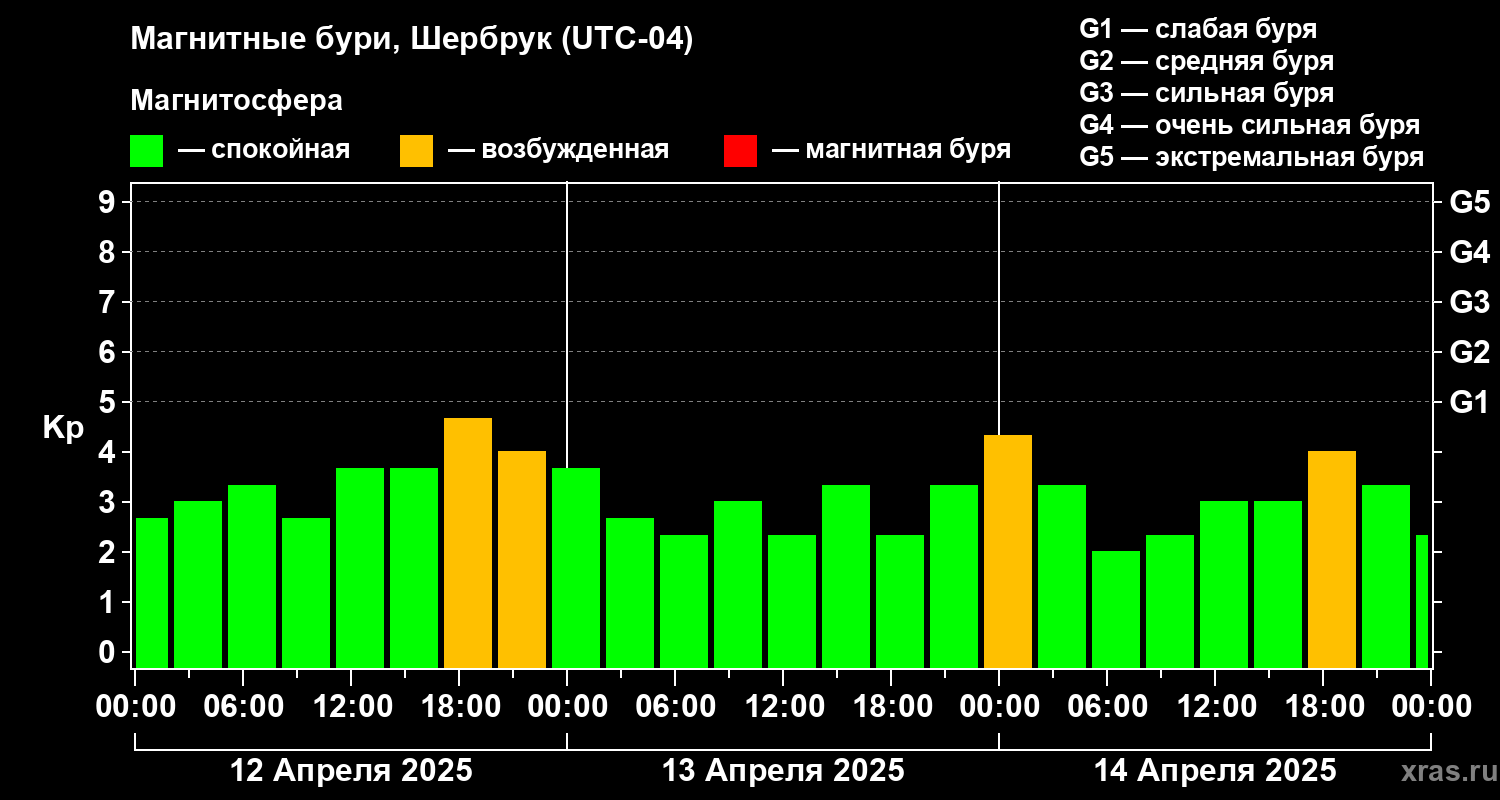The width and height of the screenshot is (1500, 800).
Task: Click the '06:00' time label under 12 April
Action: click(x=243, y=706)
